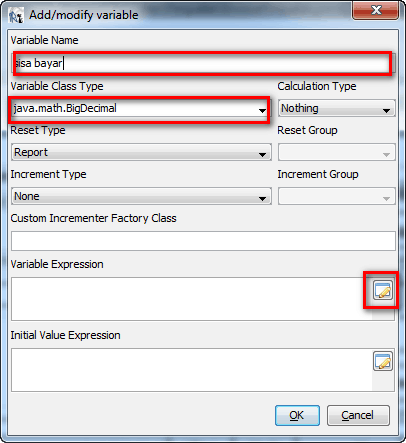The image size is (406, 443).
Task: Open Increment Type dropdown showing None
Action: (x=141, y=196)
